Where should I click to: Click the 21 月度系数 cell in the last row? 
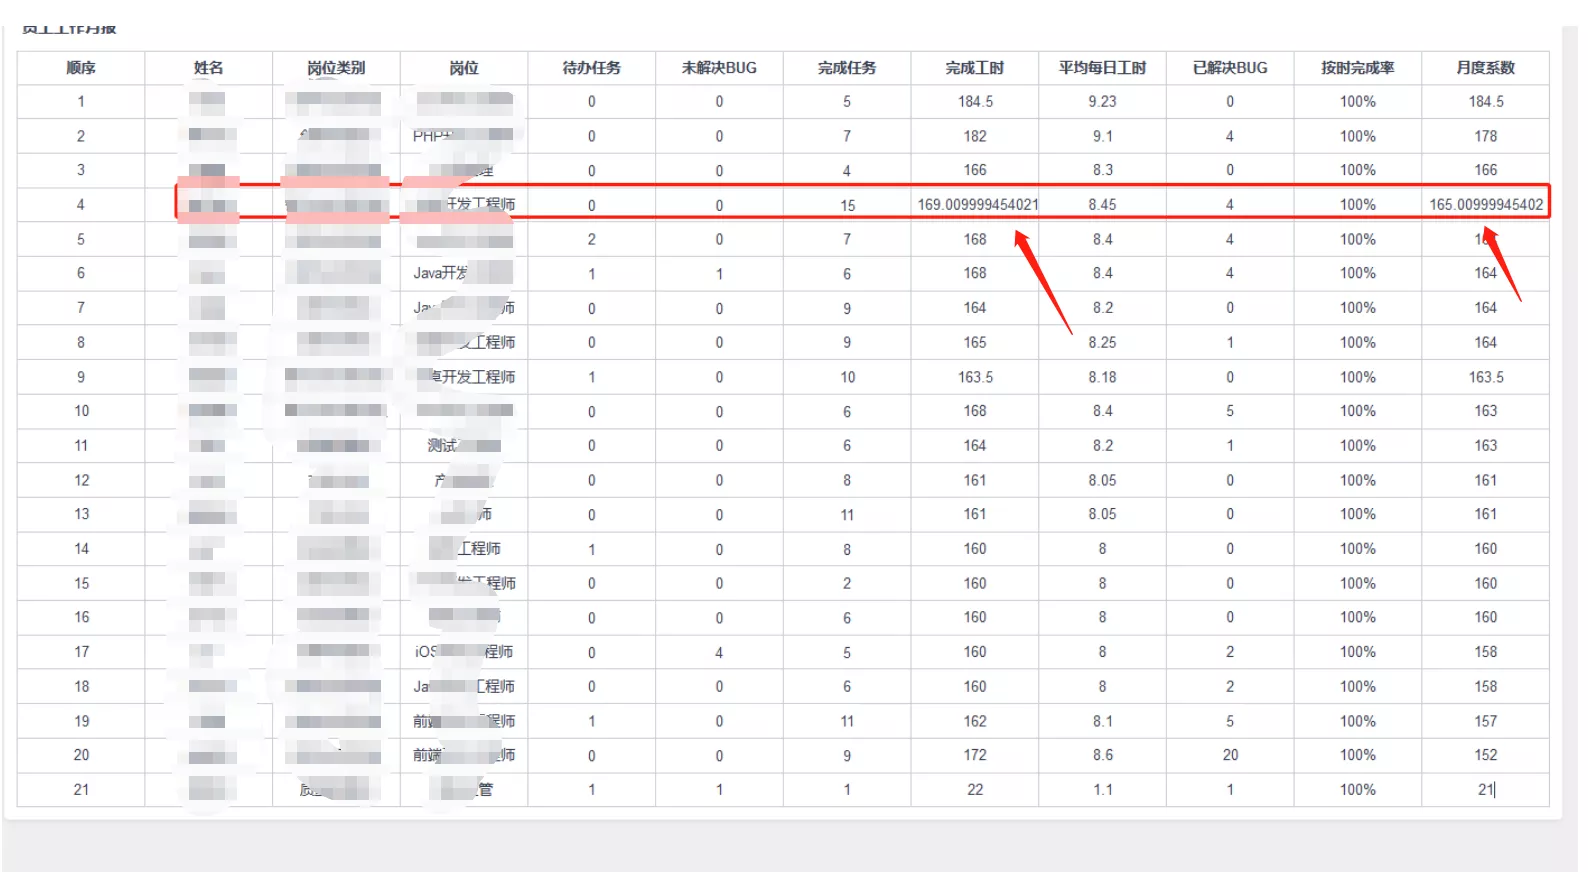click(1486, 790)
